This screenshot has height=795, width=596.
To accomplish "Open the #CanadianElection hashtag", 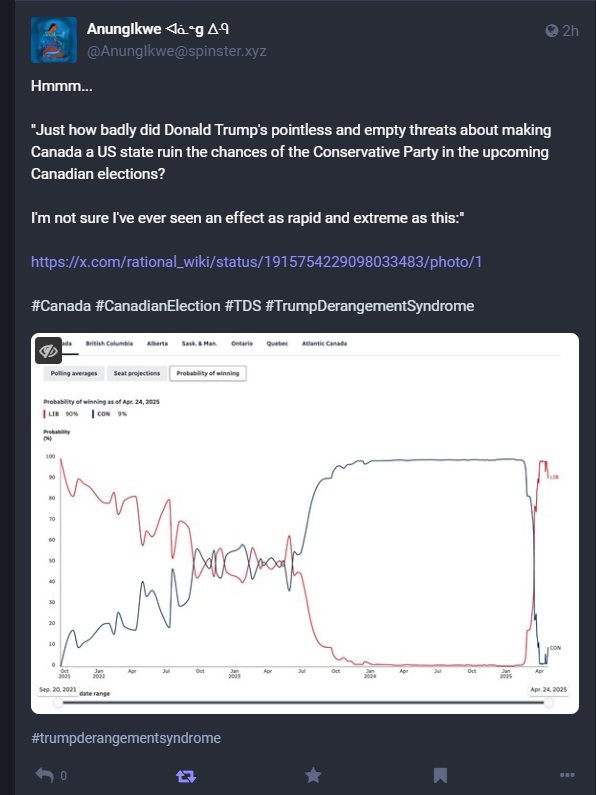I will click(x=158, y=306).
